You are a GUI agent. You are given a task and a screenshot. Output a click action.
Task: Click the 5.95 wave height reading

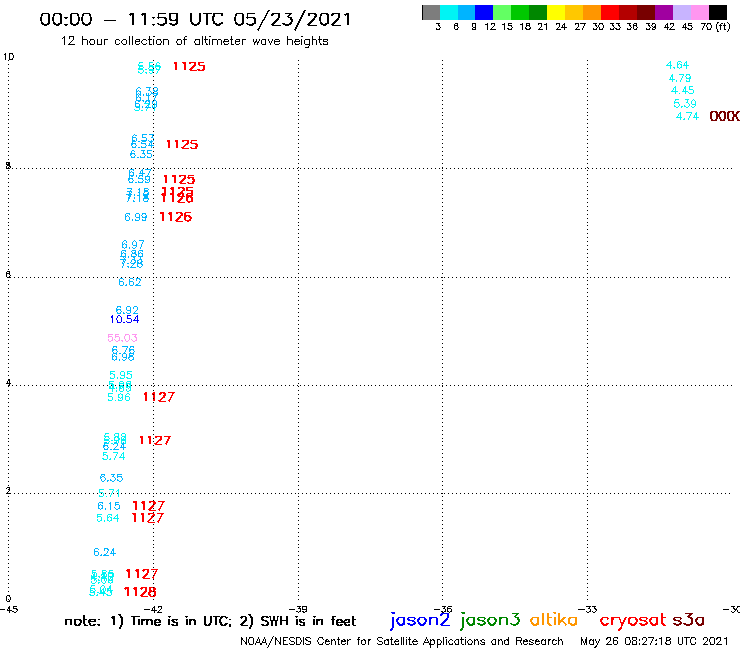click(x=121, y=375)
